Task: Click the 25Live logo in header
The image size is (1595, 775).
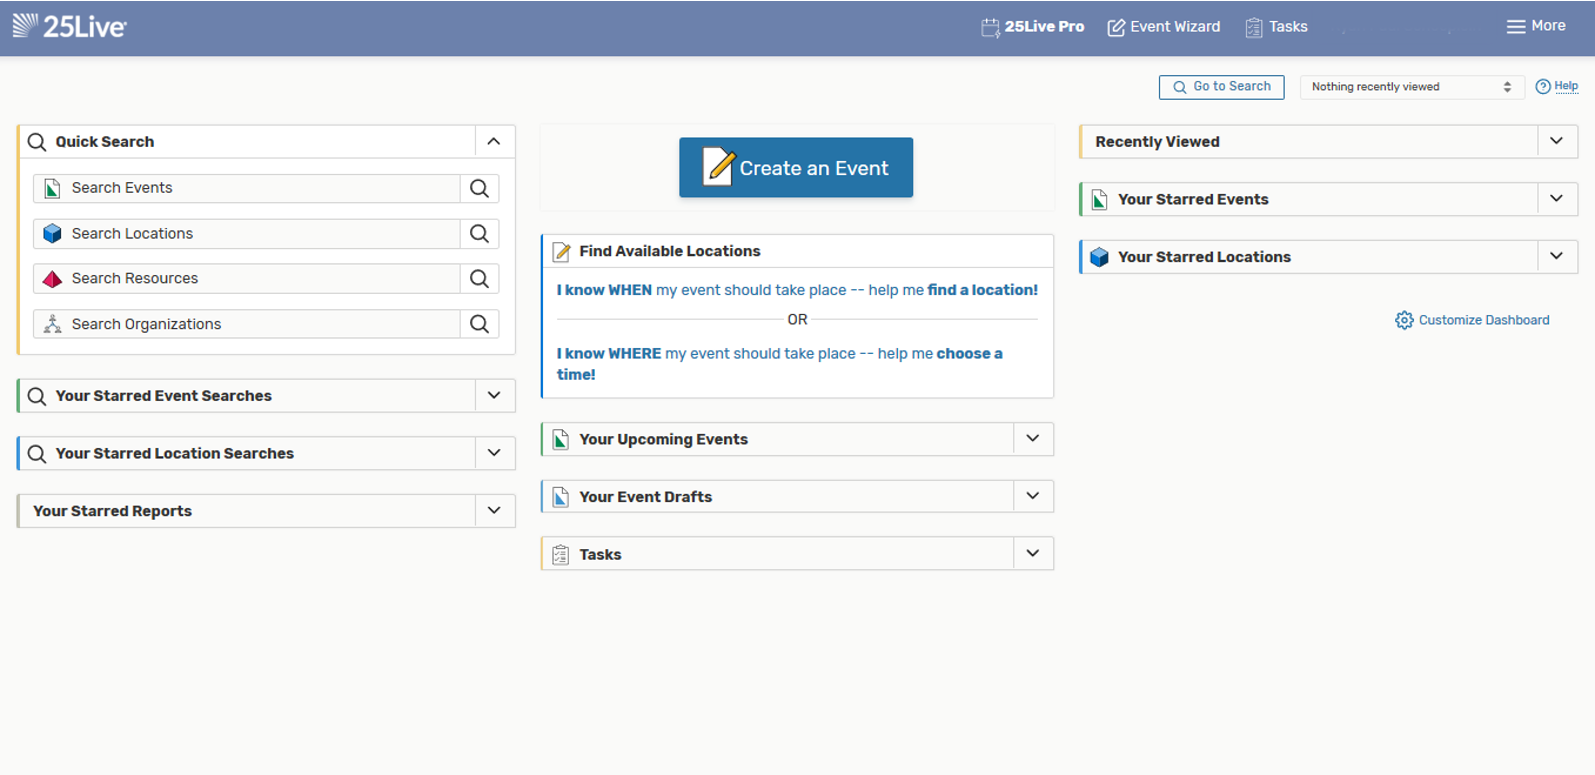Action: coord(69,26)
